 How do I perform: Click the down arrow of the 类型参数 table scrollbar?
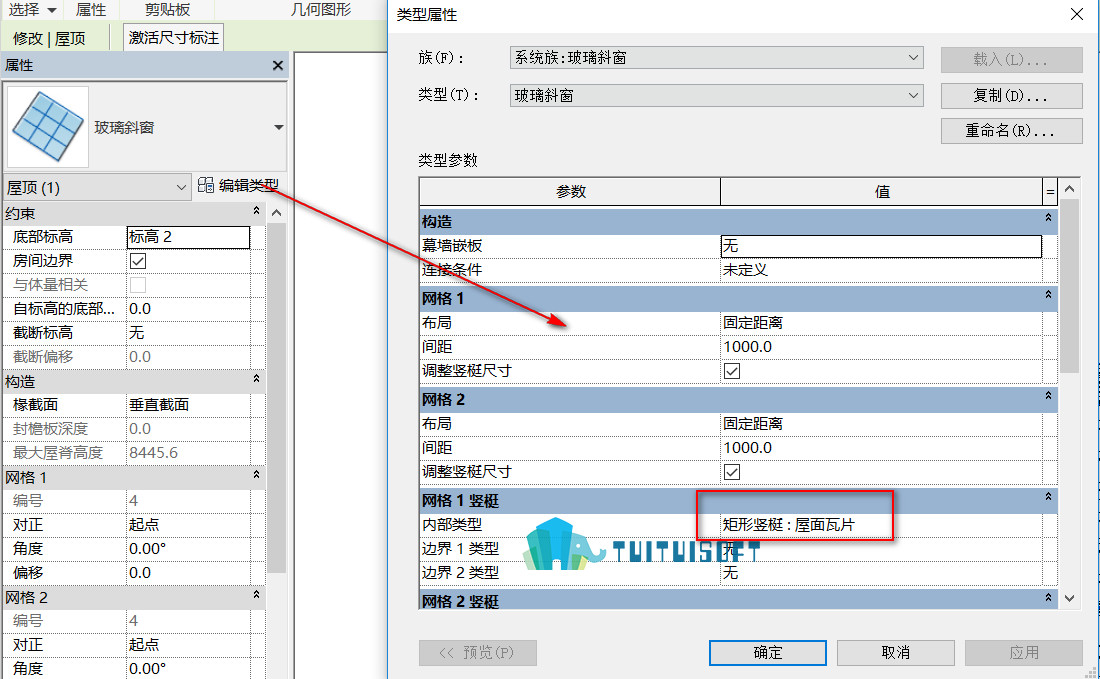click(1069, 598)
